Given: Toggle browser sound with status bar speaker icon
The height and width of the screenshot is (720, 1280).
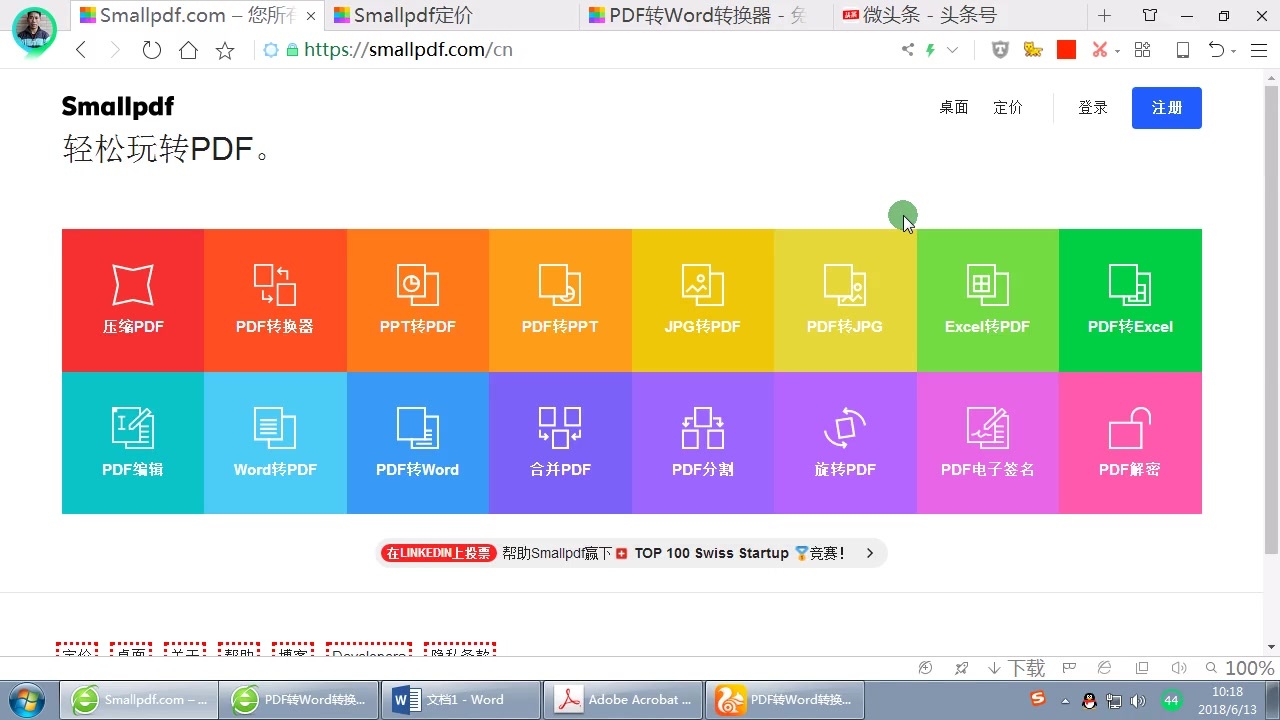Looking at the screenshot, I should coord(1179,668).
